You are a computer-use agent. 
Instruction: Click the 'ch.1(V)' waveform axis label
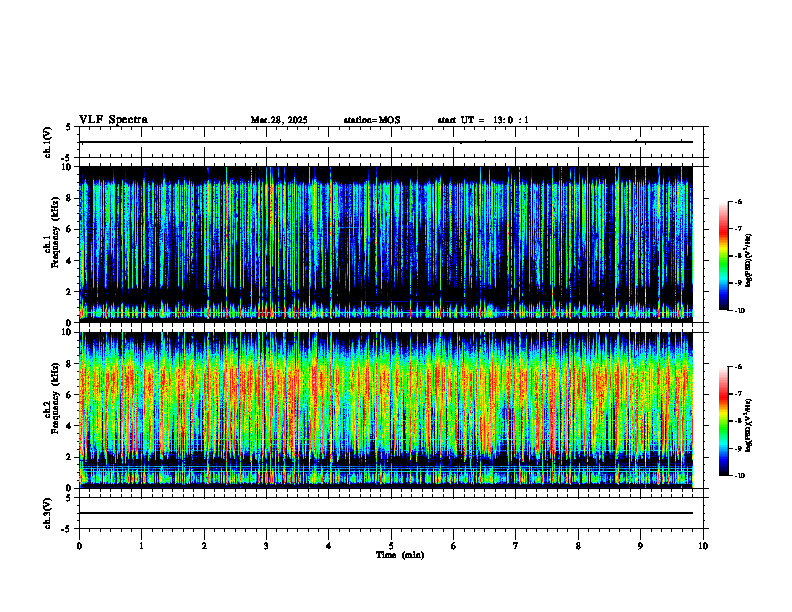(47, 142)
